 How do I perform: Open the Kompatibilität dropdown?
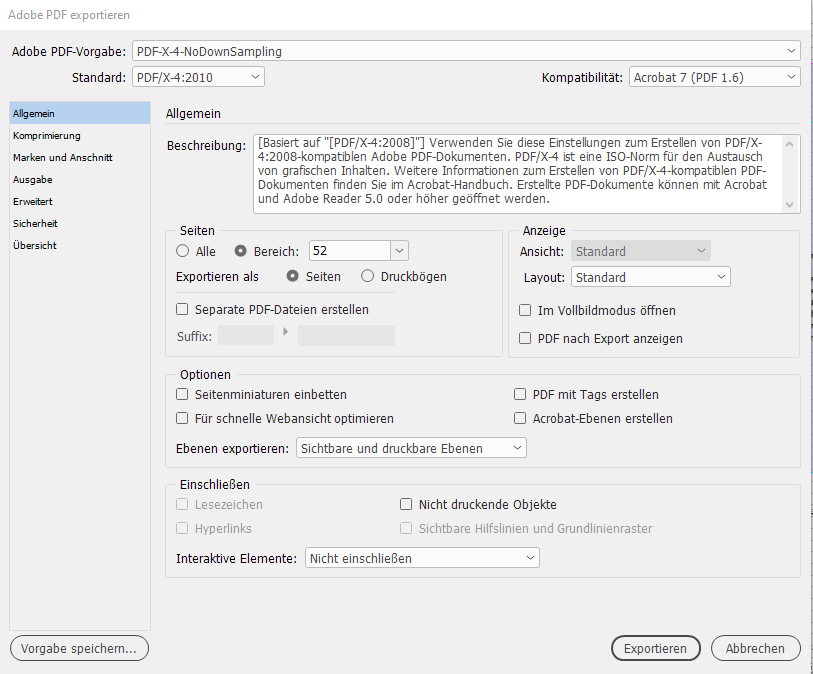pyautogui.click(x=713, y=75)
